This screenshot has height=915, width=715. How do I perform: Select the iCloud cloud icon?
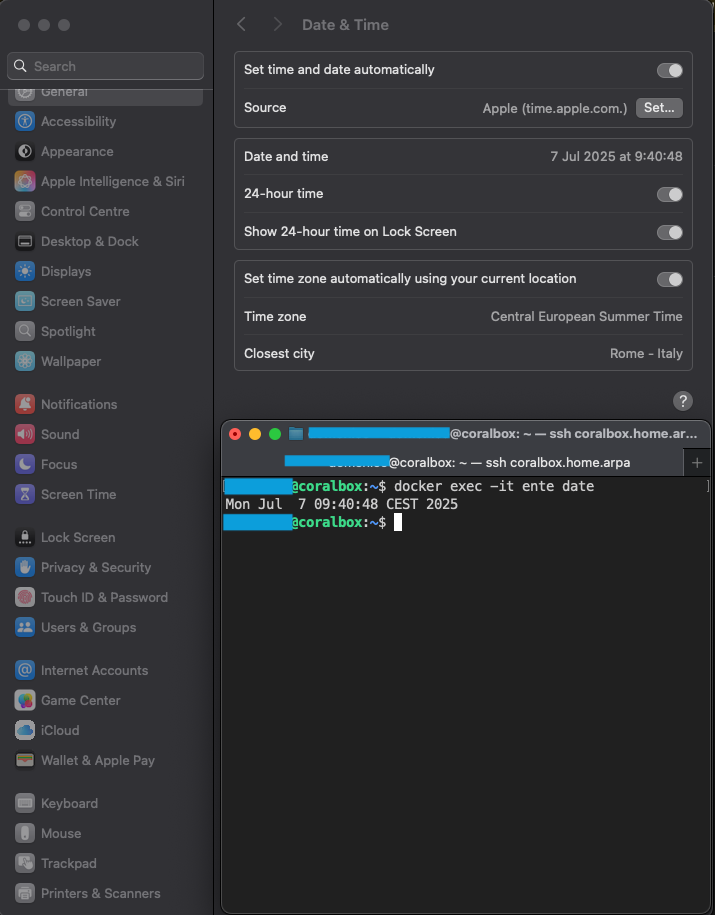[x=25, y=731]
